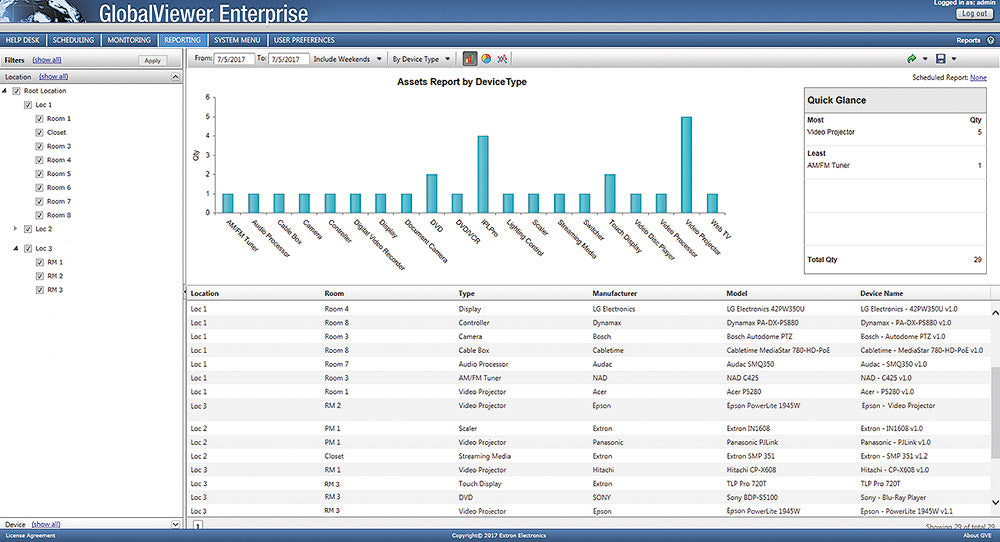
Task: Click the green export arrow icon
Action: [911, 59]
